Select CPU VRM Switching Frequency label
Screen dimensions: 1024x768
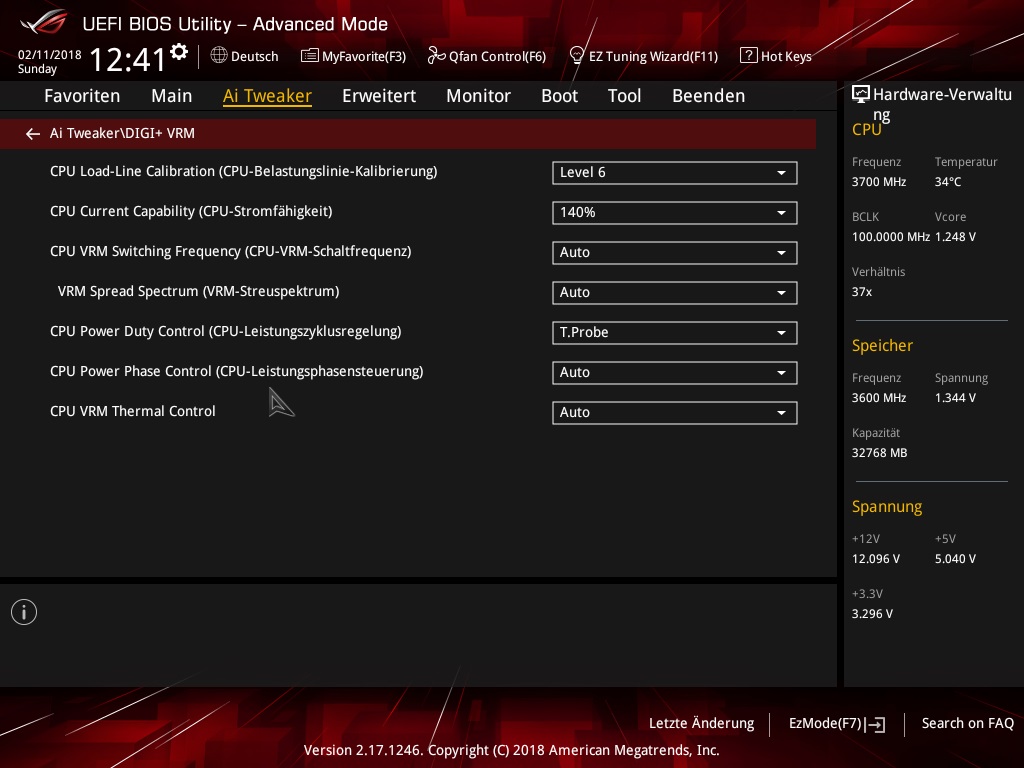tap(231, 251)
